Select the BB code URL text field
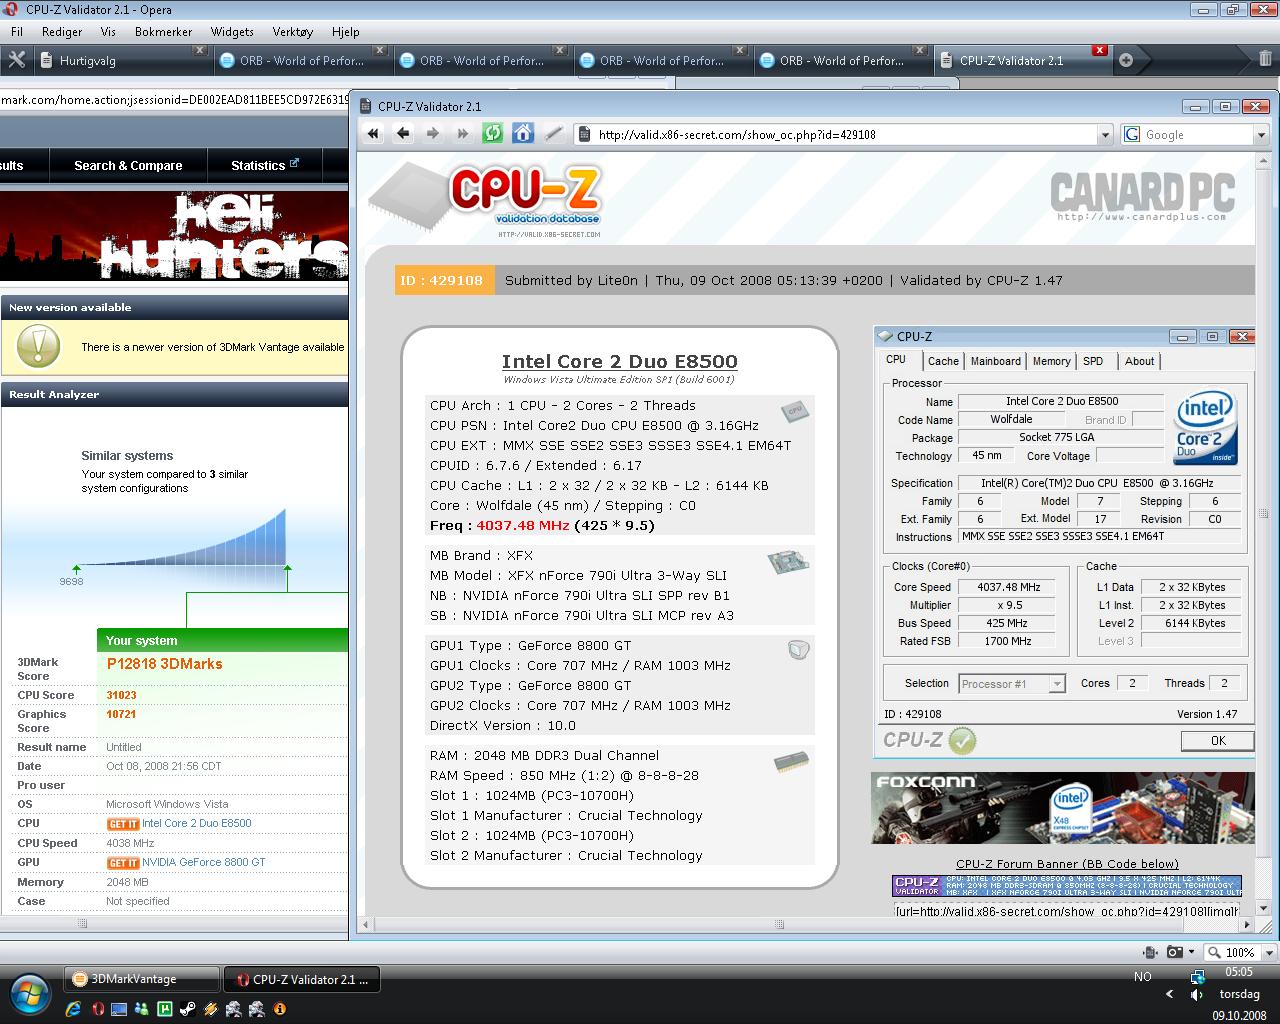The width and height of the screenshot is (1280, 1024). tap(1066, 910)
